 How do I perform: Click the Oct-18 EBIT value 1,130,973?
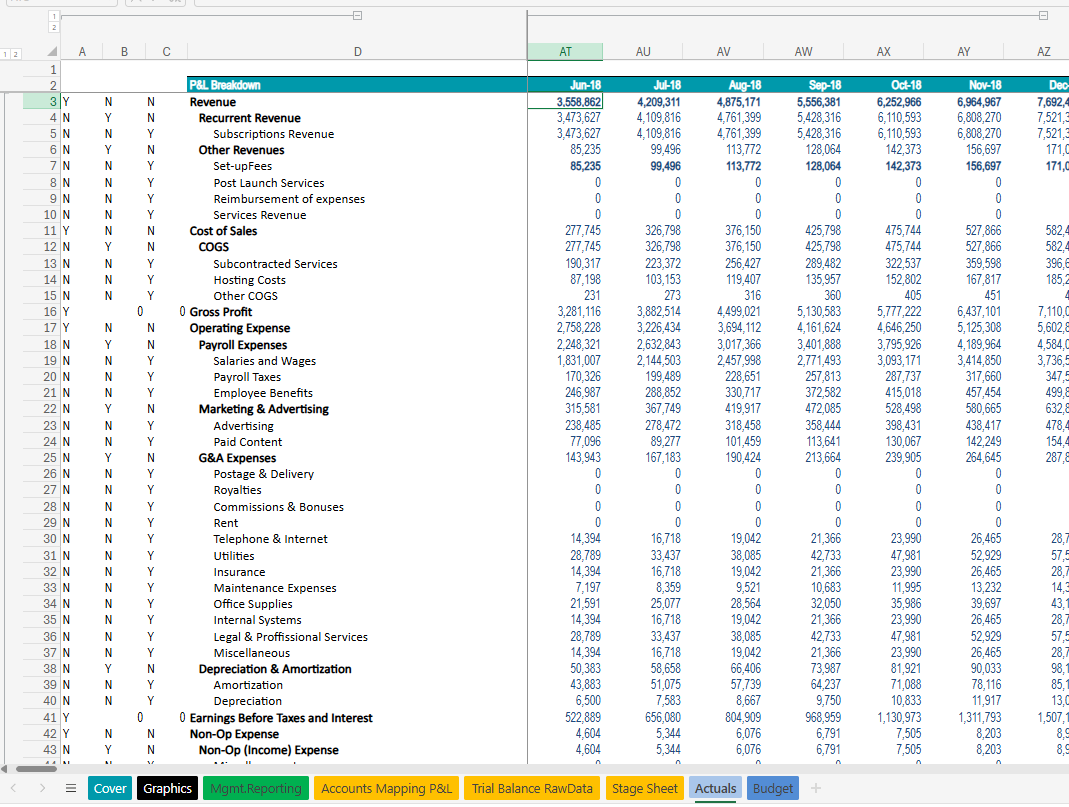click(x=884, y=718)
